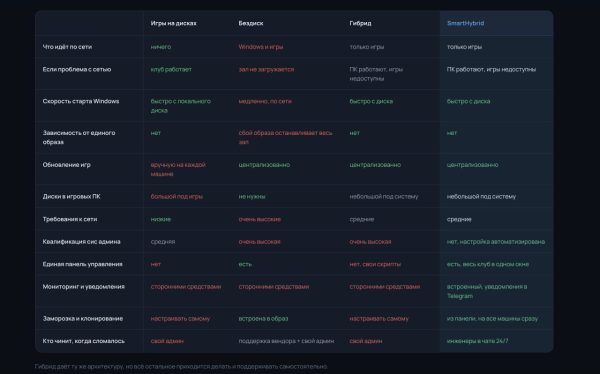Click 'Диски в игровых ПК' row label

click(x=71, y=196)
